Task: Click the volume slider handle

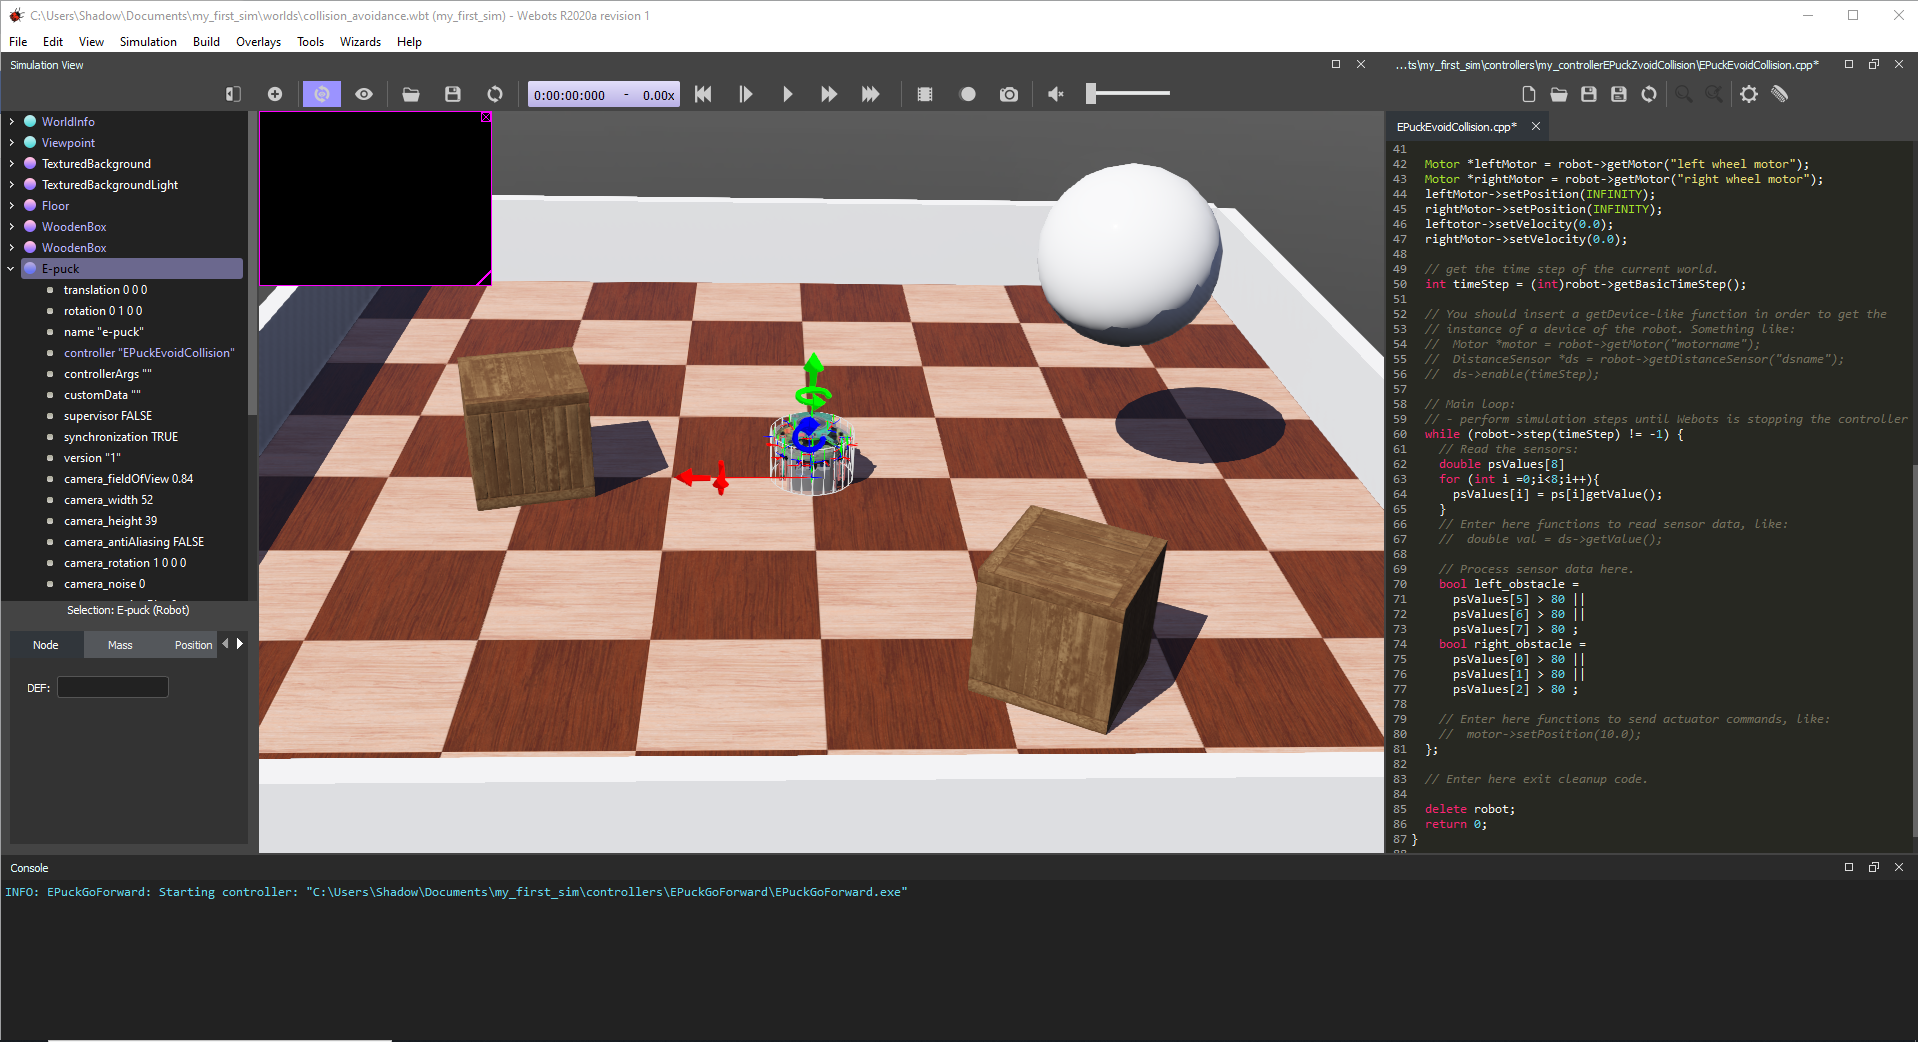Action: (x=1092, y=94)
